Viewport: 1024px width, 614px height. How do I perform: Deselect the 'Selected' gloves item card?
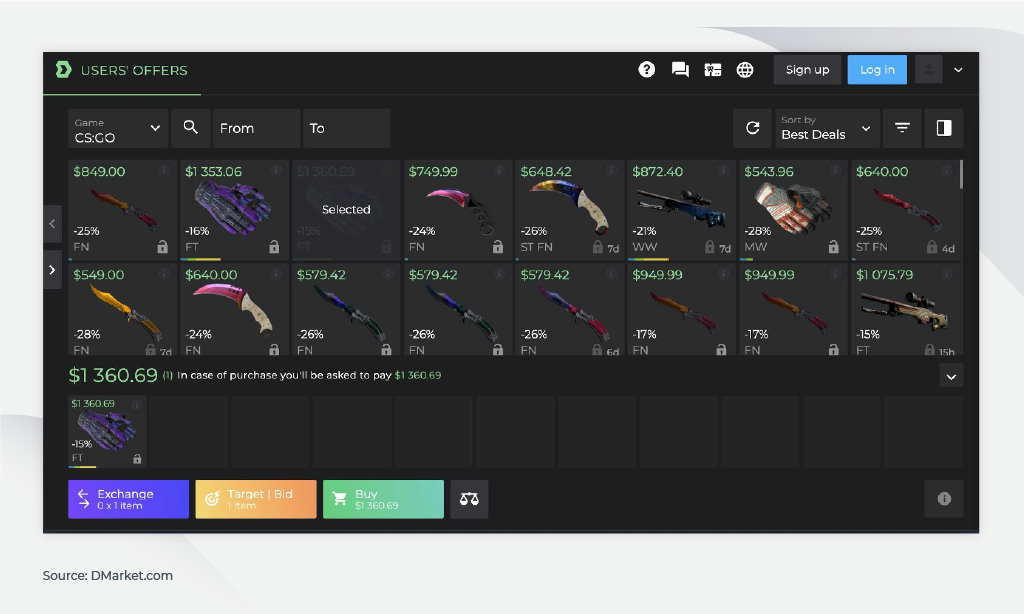click(x=346, y=210)
